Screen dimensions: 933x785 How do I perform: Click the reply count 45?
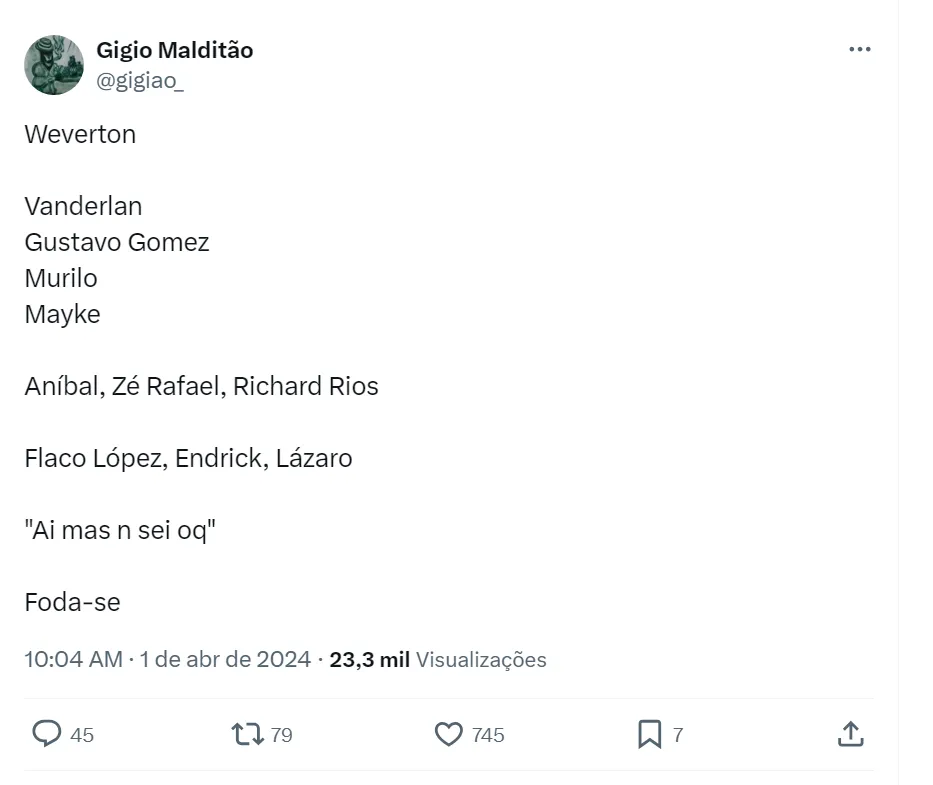[82, 735]
